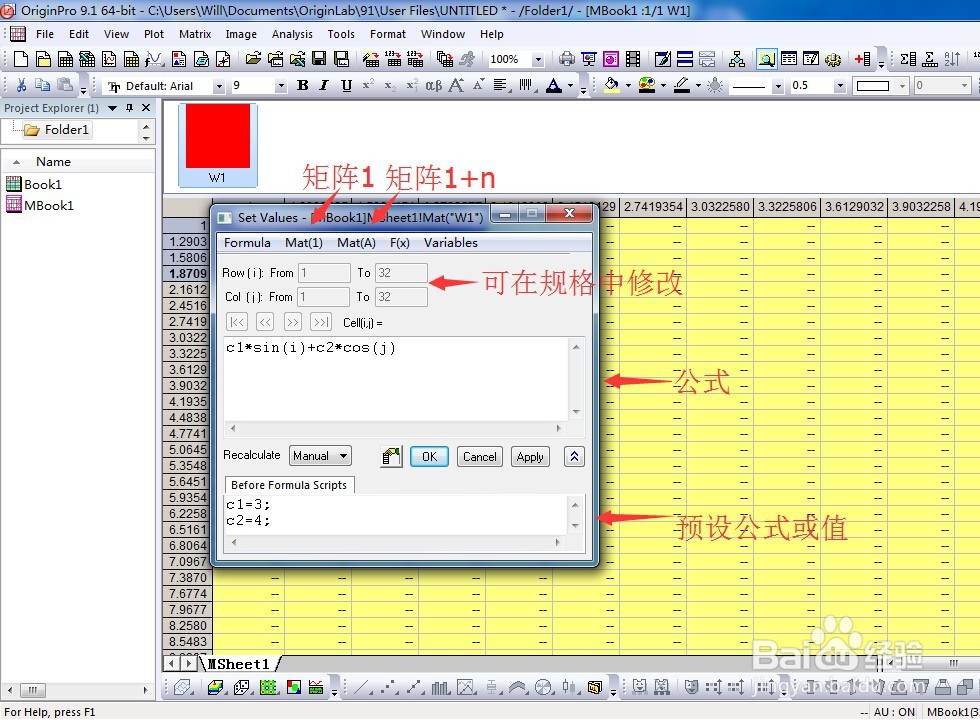The width and height of the screenshot is (980, 720).
Task: Open the font size 9 dropdown
Action: (x=281, y=86)
